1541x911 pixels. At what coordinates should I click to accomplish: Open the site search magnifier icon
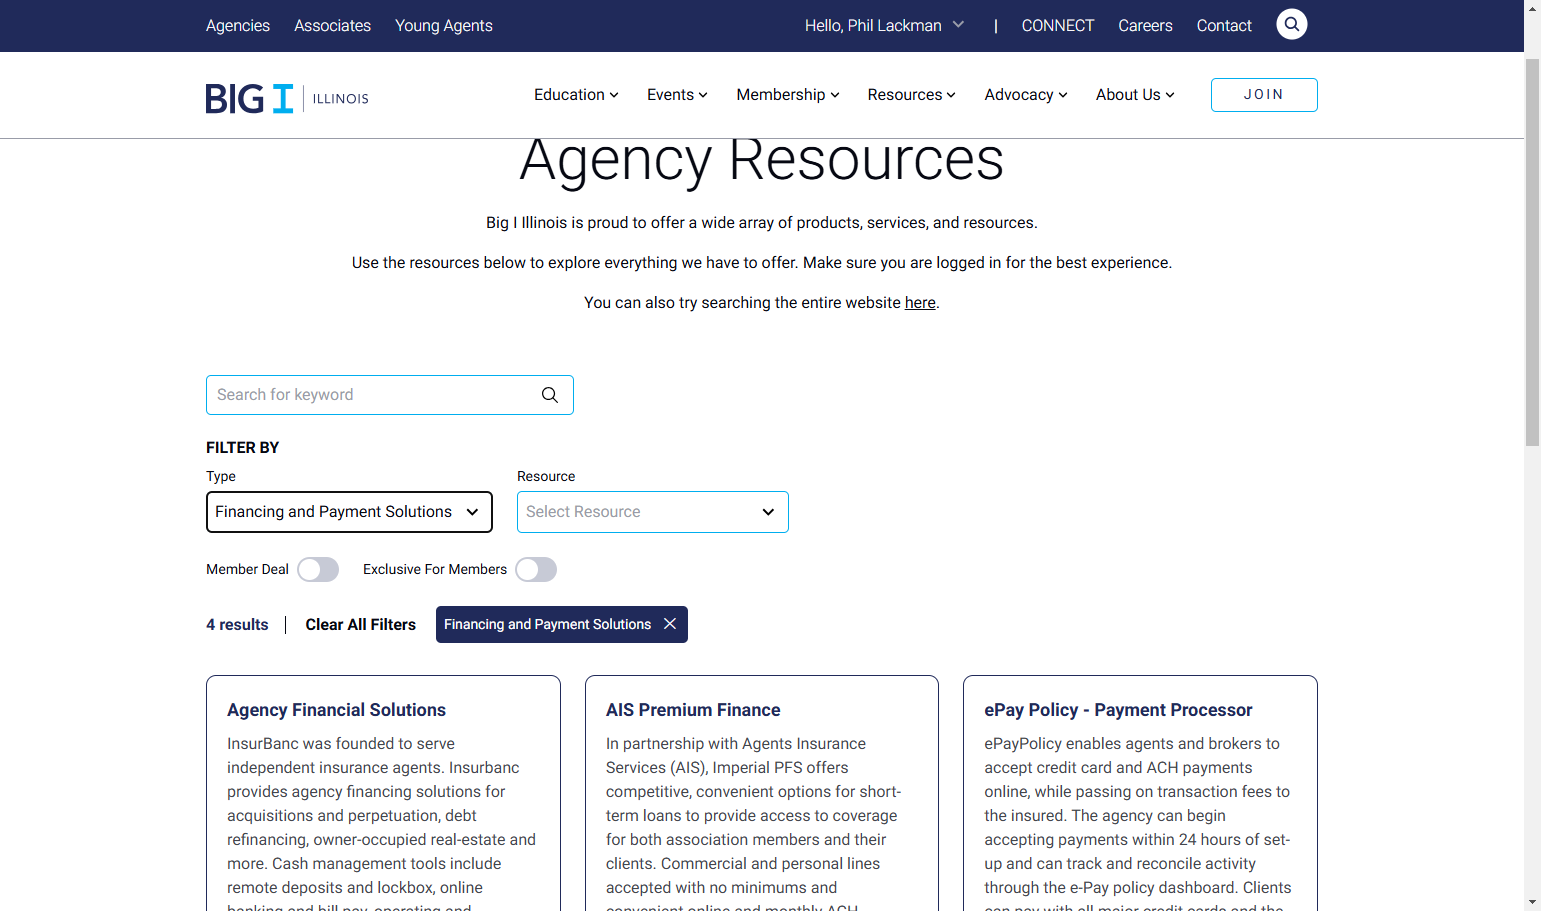(x=1291, y=24)
